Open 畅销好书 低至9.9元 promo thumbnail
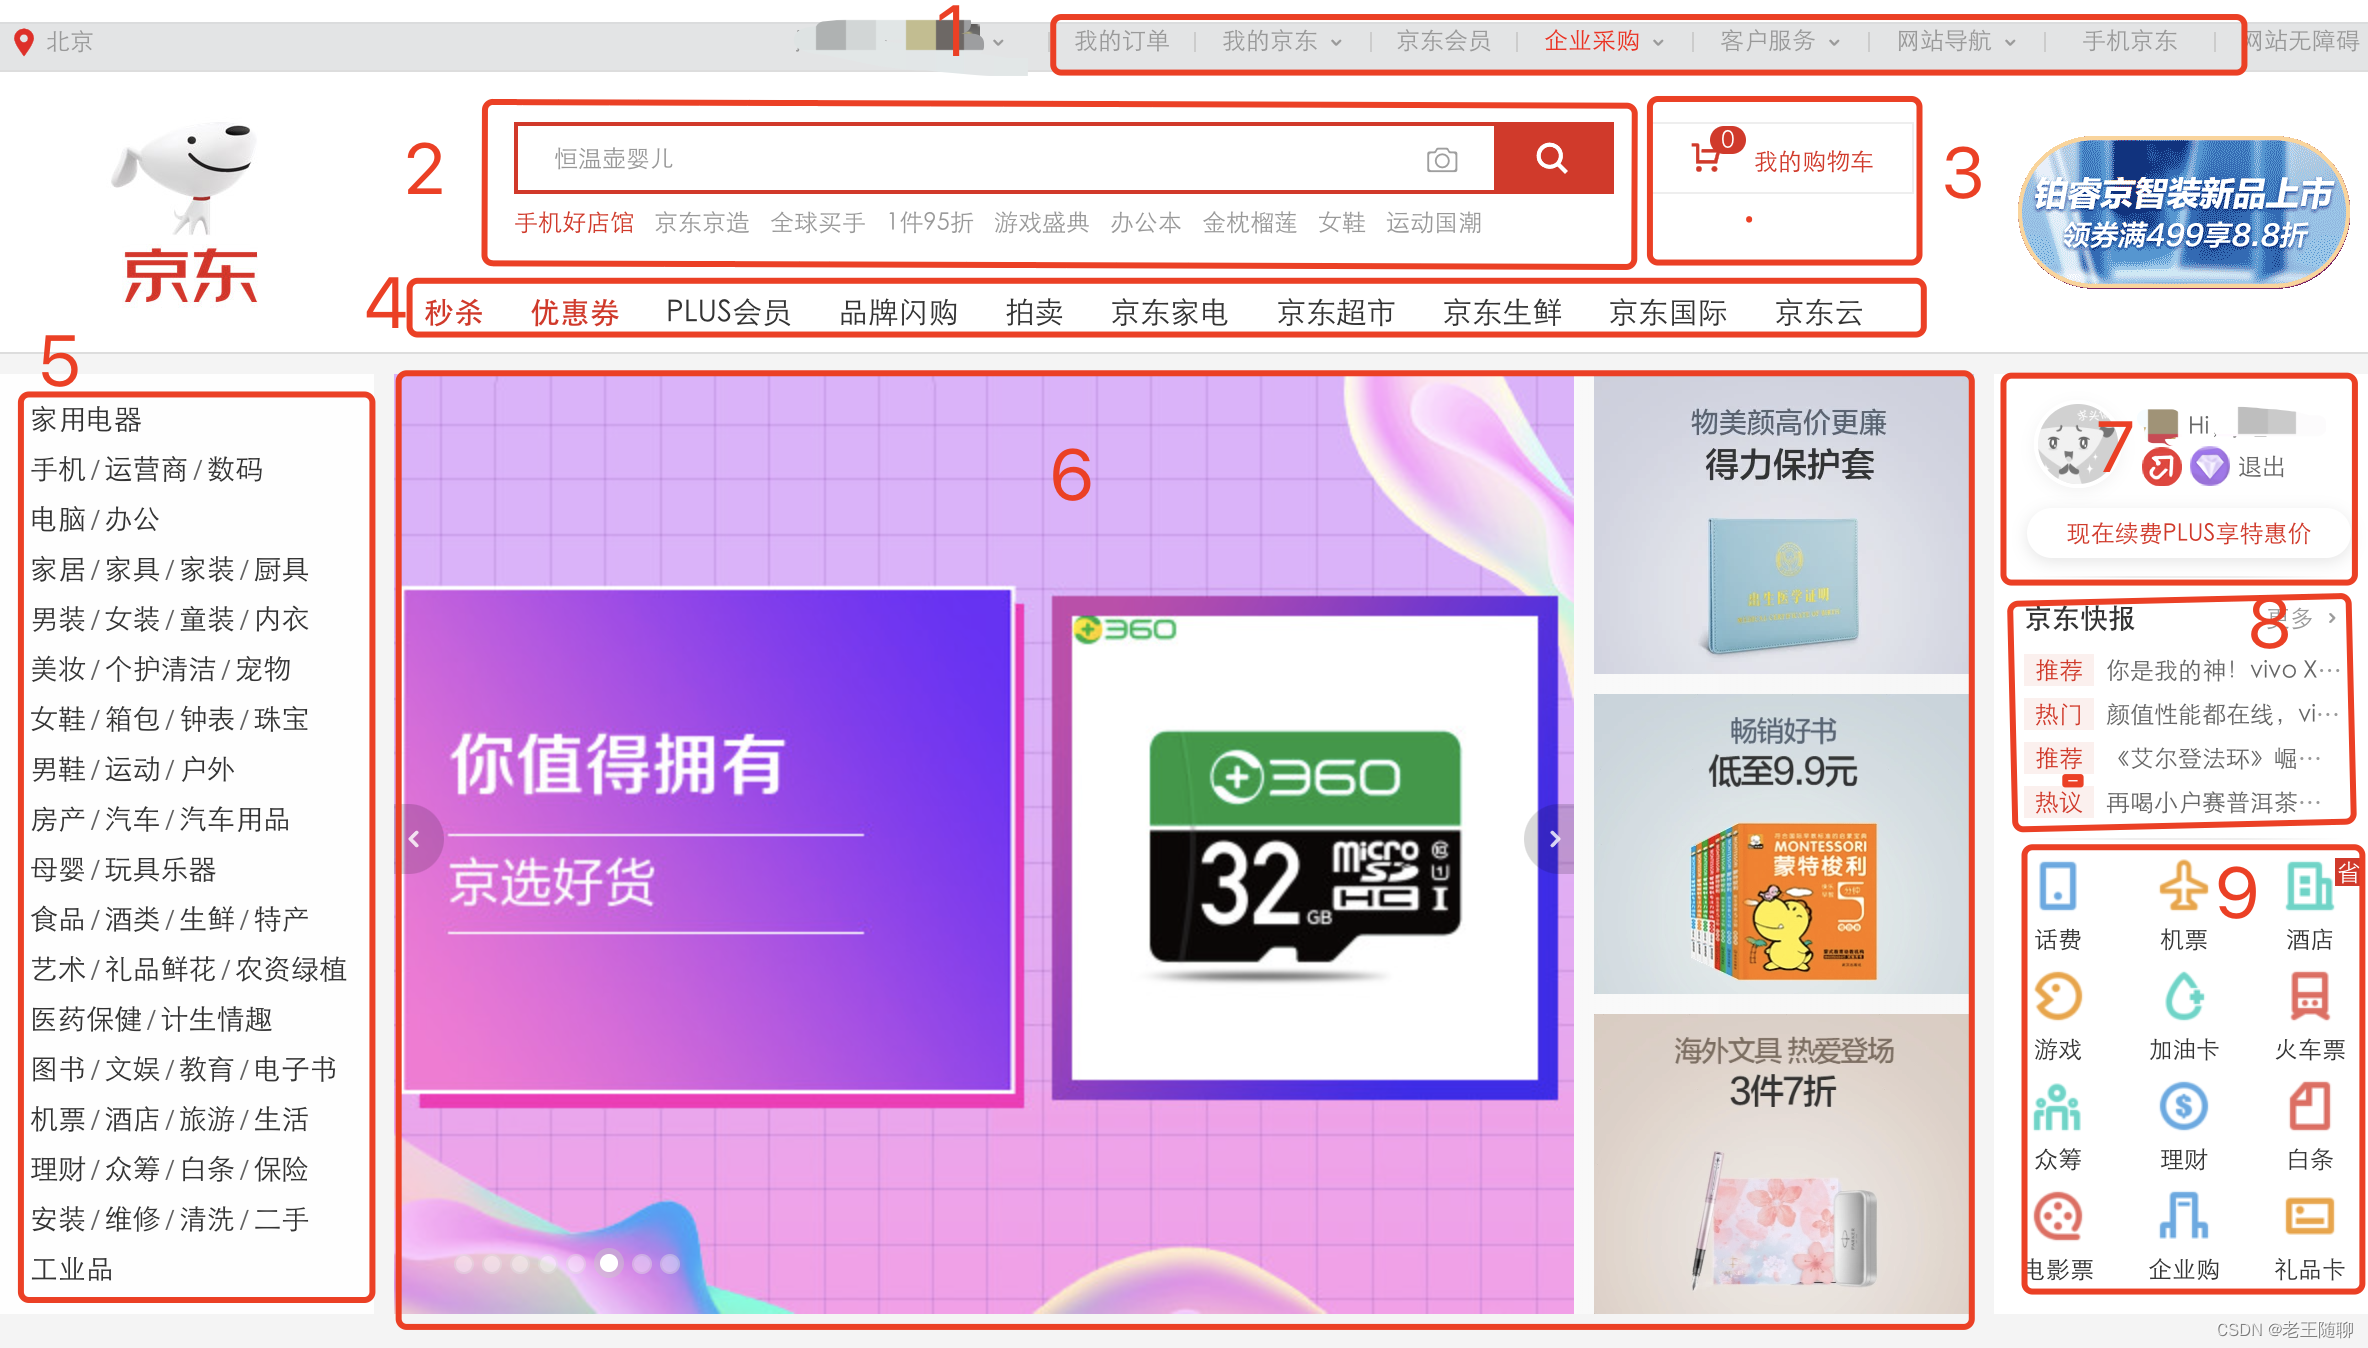 click(x=1781, y=844)
